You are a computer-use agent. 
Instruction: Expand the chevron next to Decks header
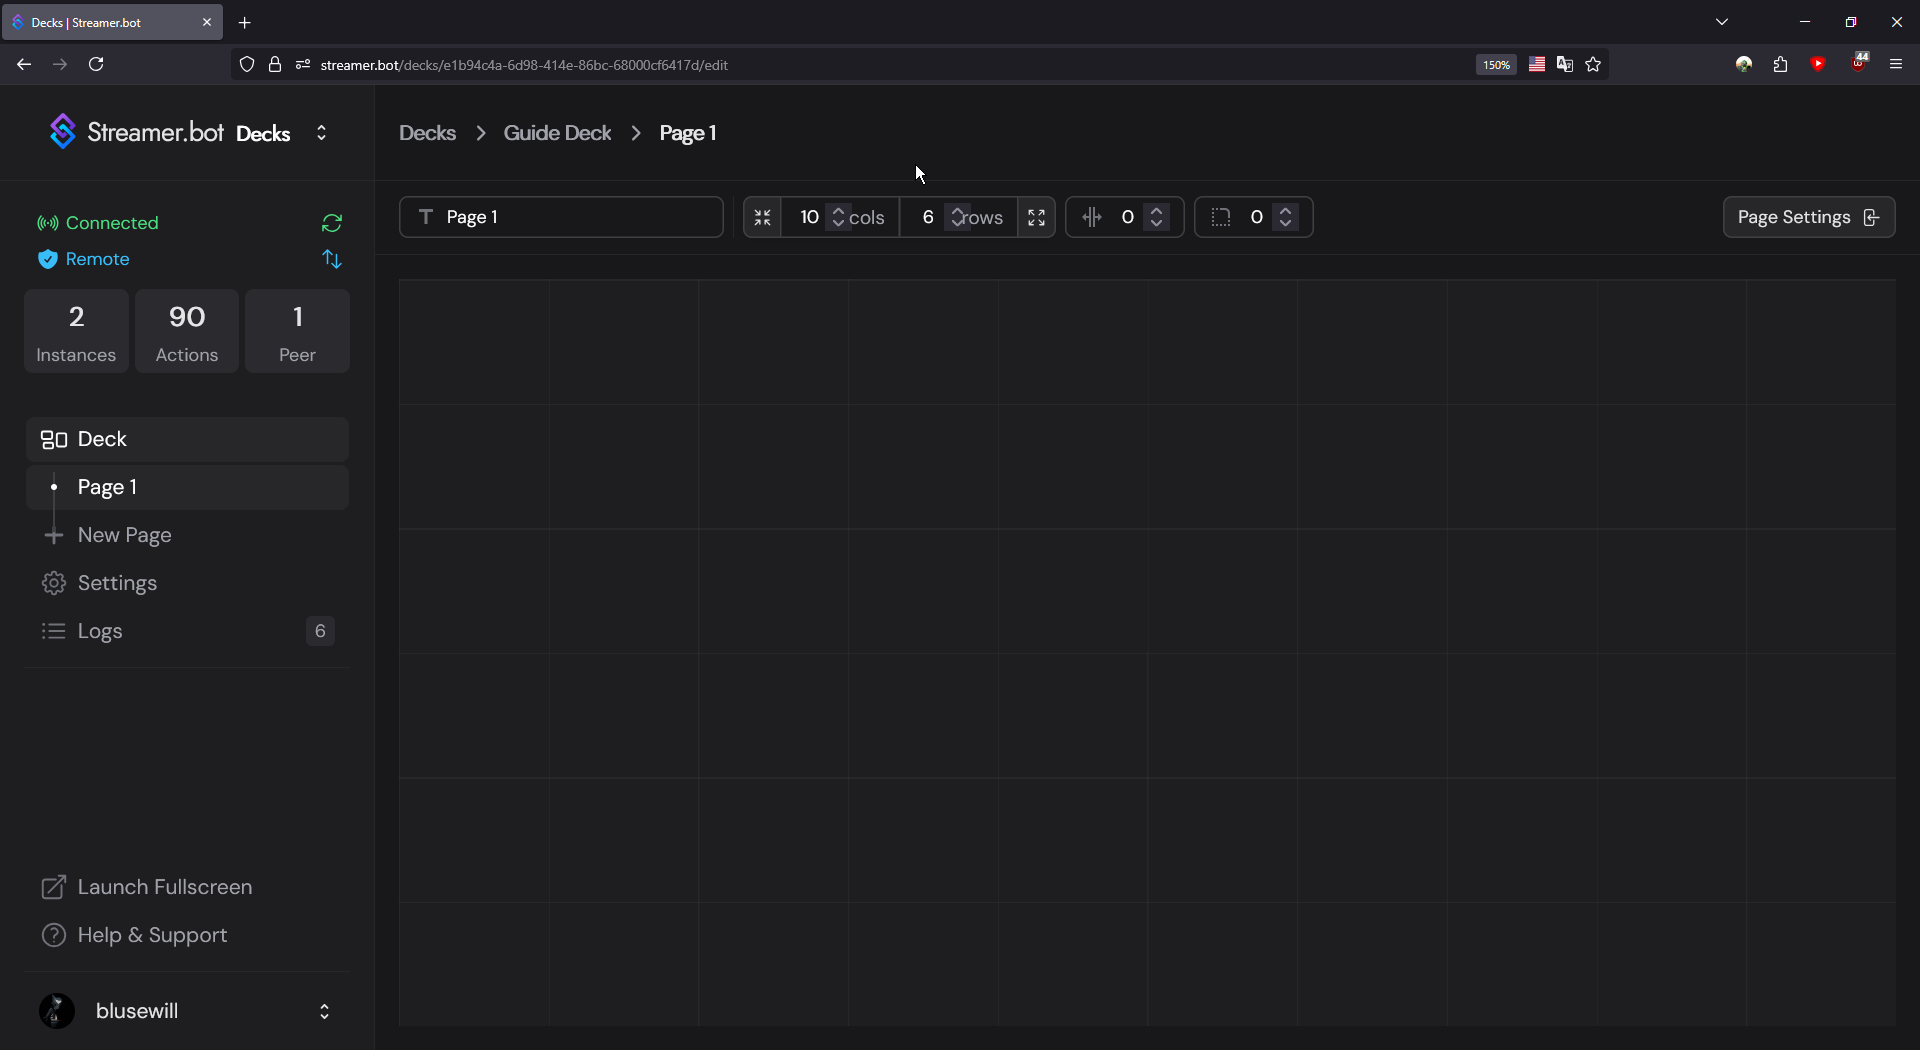tap(322, 132)
